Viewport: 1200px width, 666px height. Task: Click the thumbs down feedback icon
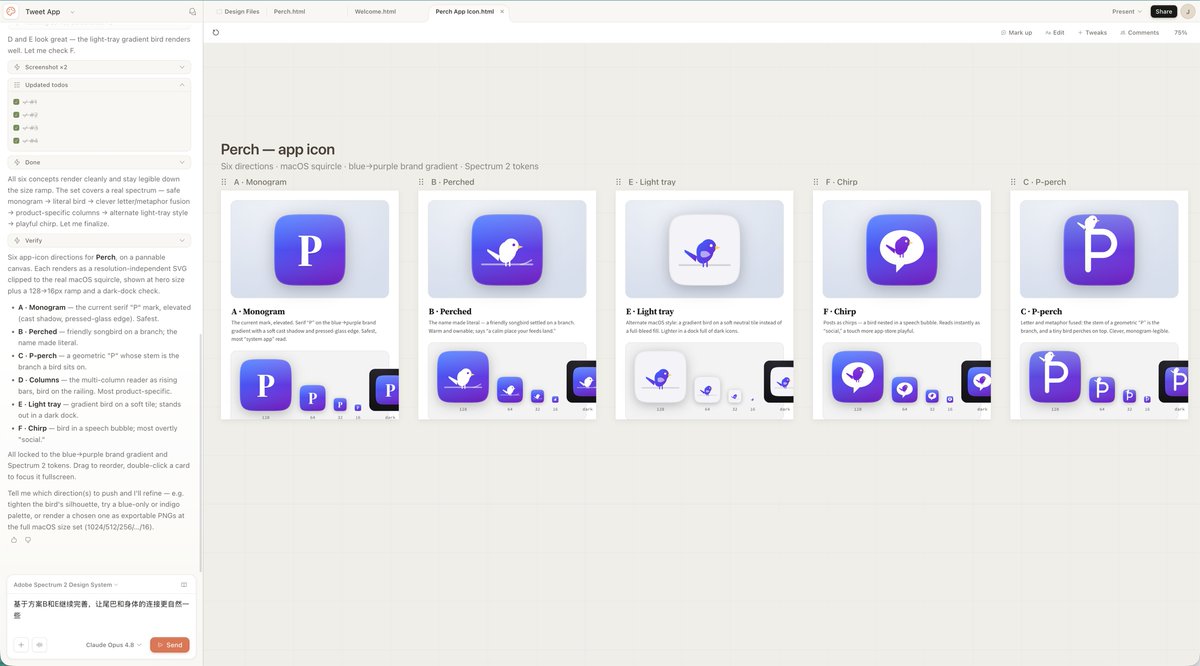pyautogui.click(x=28, y=540)
